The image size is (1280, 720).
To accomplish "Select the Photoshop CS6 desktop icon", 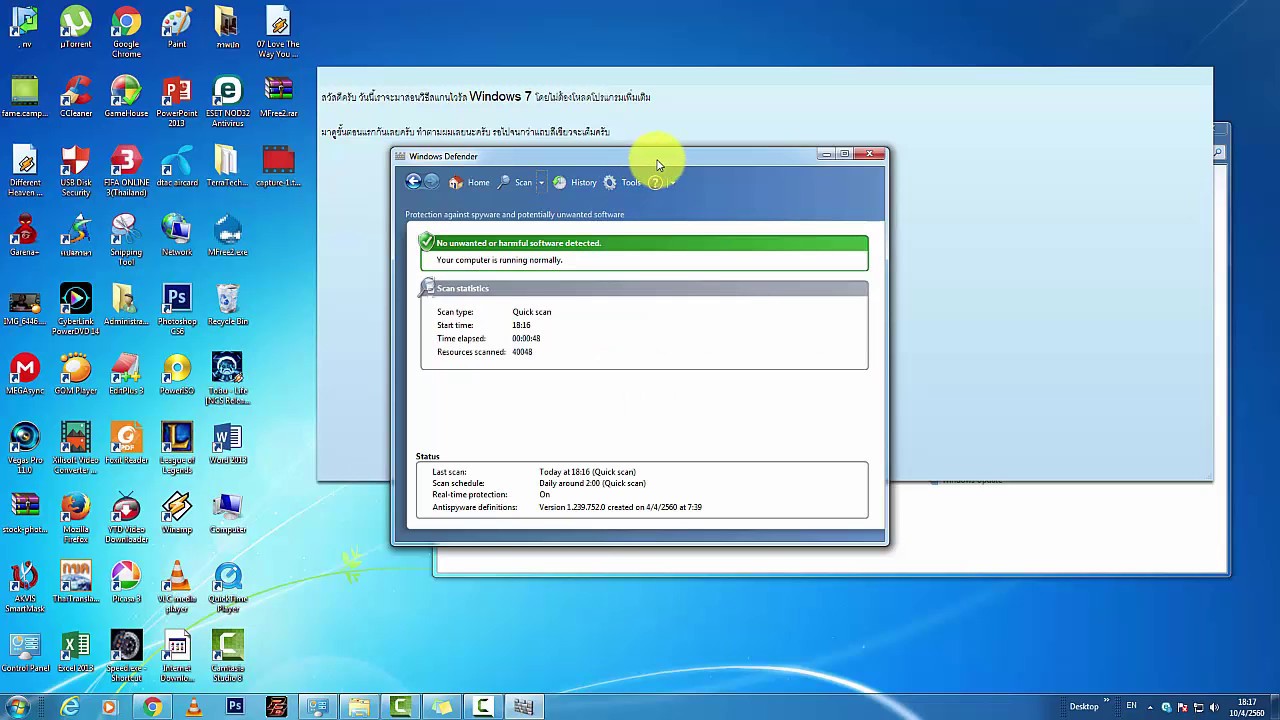I will pos(177,310).
